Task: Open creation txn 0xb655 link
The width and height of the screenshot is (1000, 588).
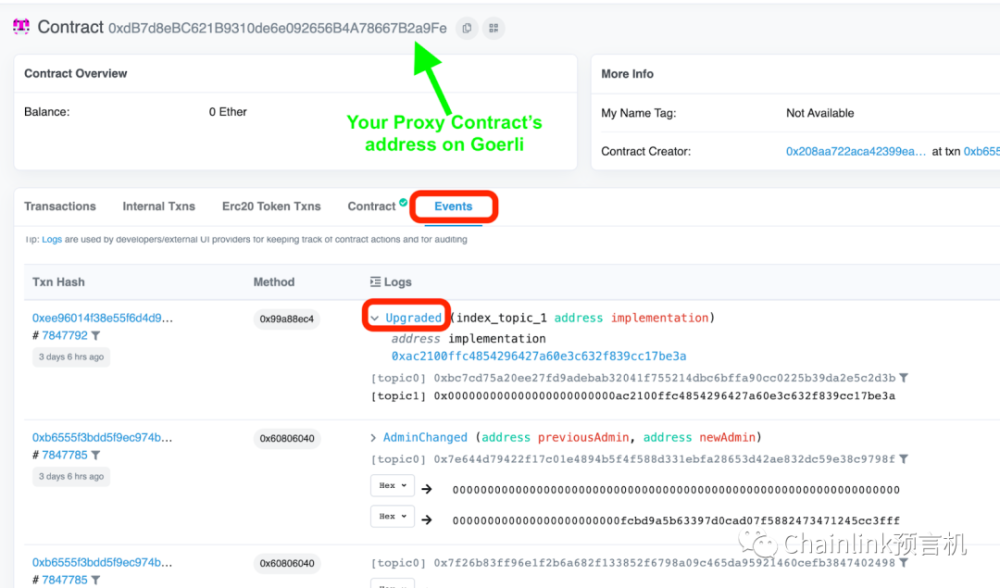Action: 982,151
